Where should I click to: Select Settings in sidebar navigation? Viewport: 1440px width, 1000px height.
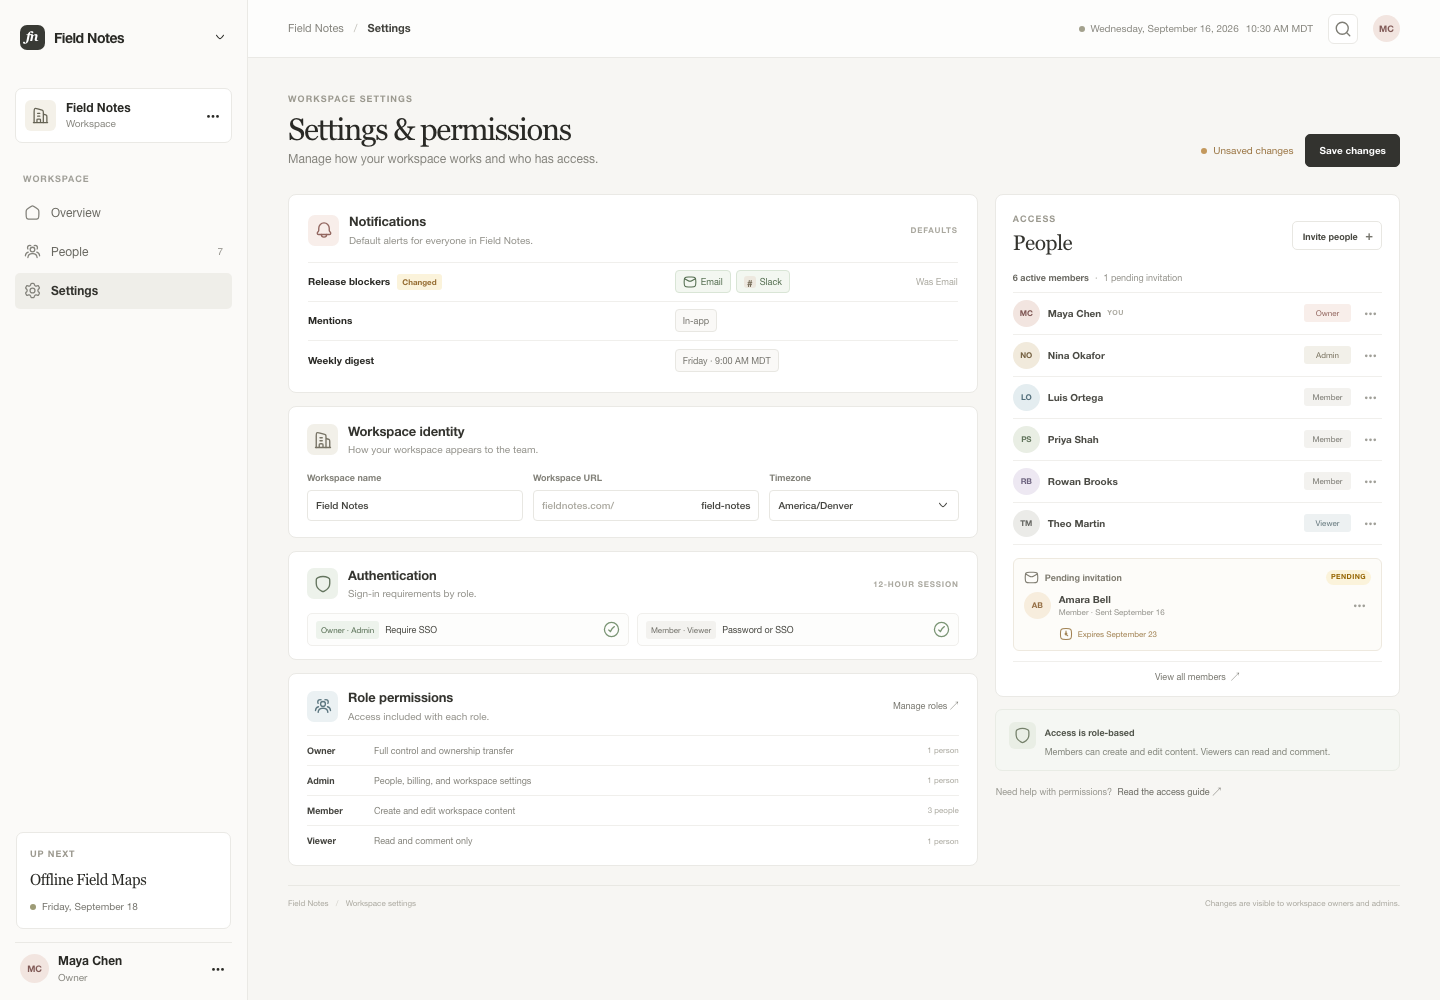tap(124, 291)
